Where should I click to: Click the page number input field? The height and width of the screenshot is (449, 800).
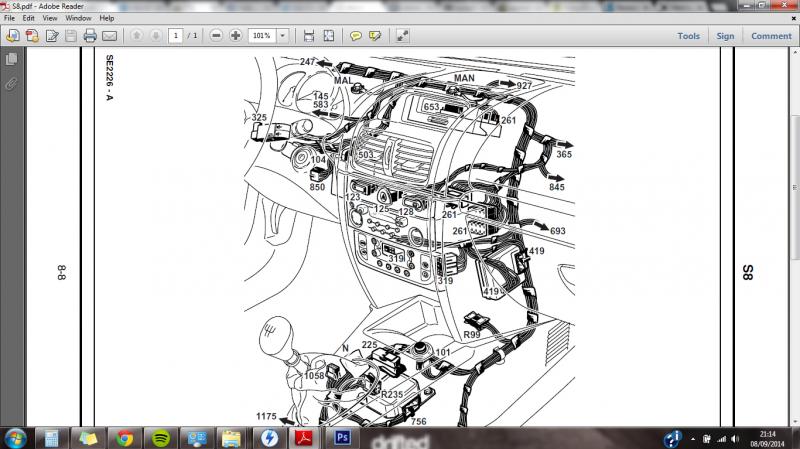pos(177,36)
